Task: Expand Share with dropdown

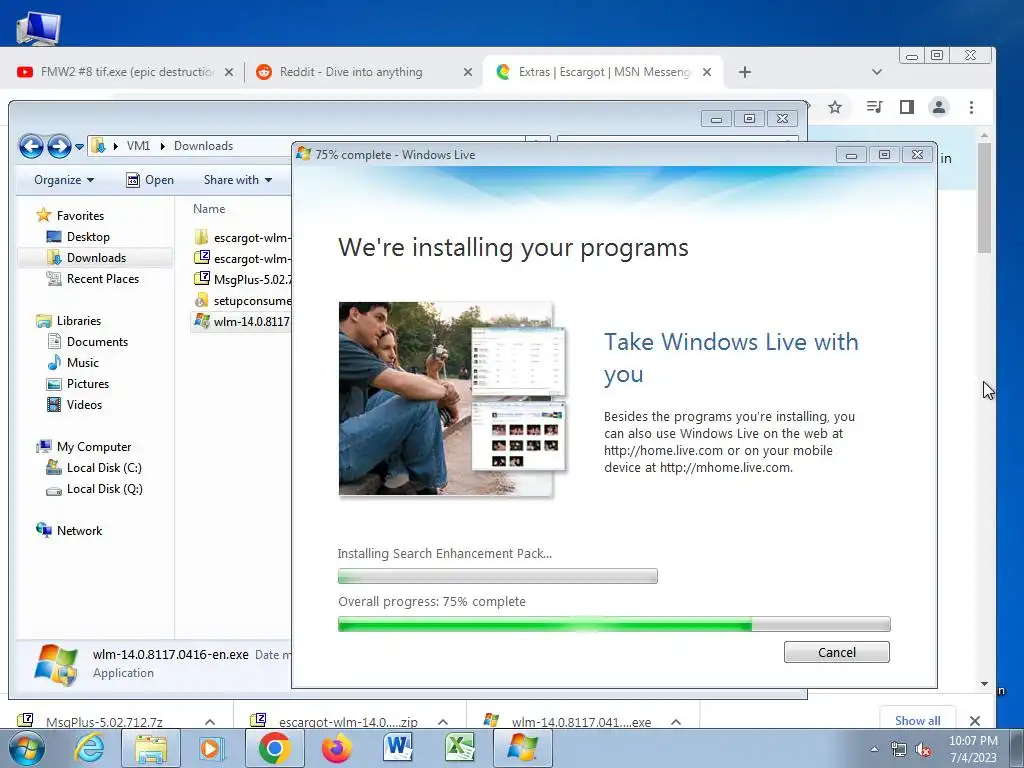Action: (238, 180)
